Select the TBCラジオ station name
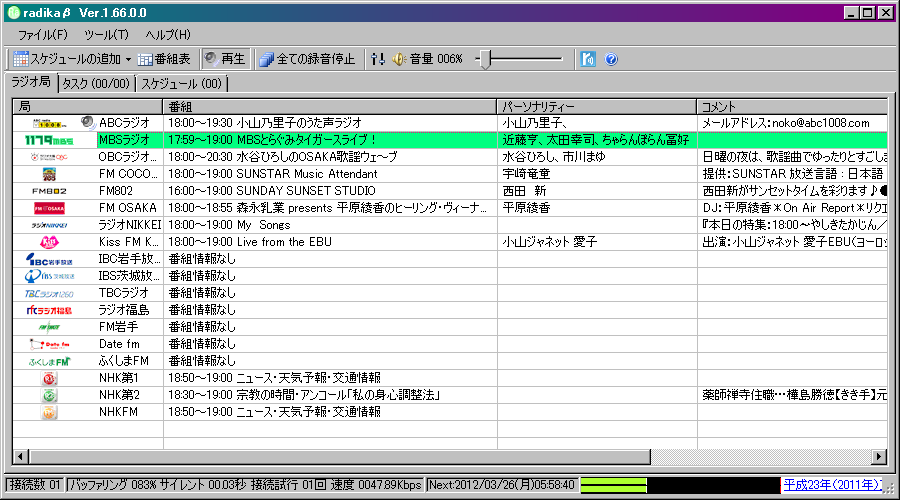Screen dimensions: 900x500 click(x=123, y=293)
